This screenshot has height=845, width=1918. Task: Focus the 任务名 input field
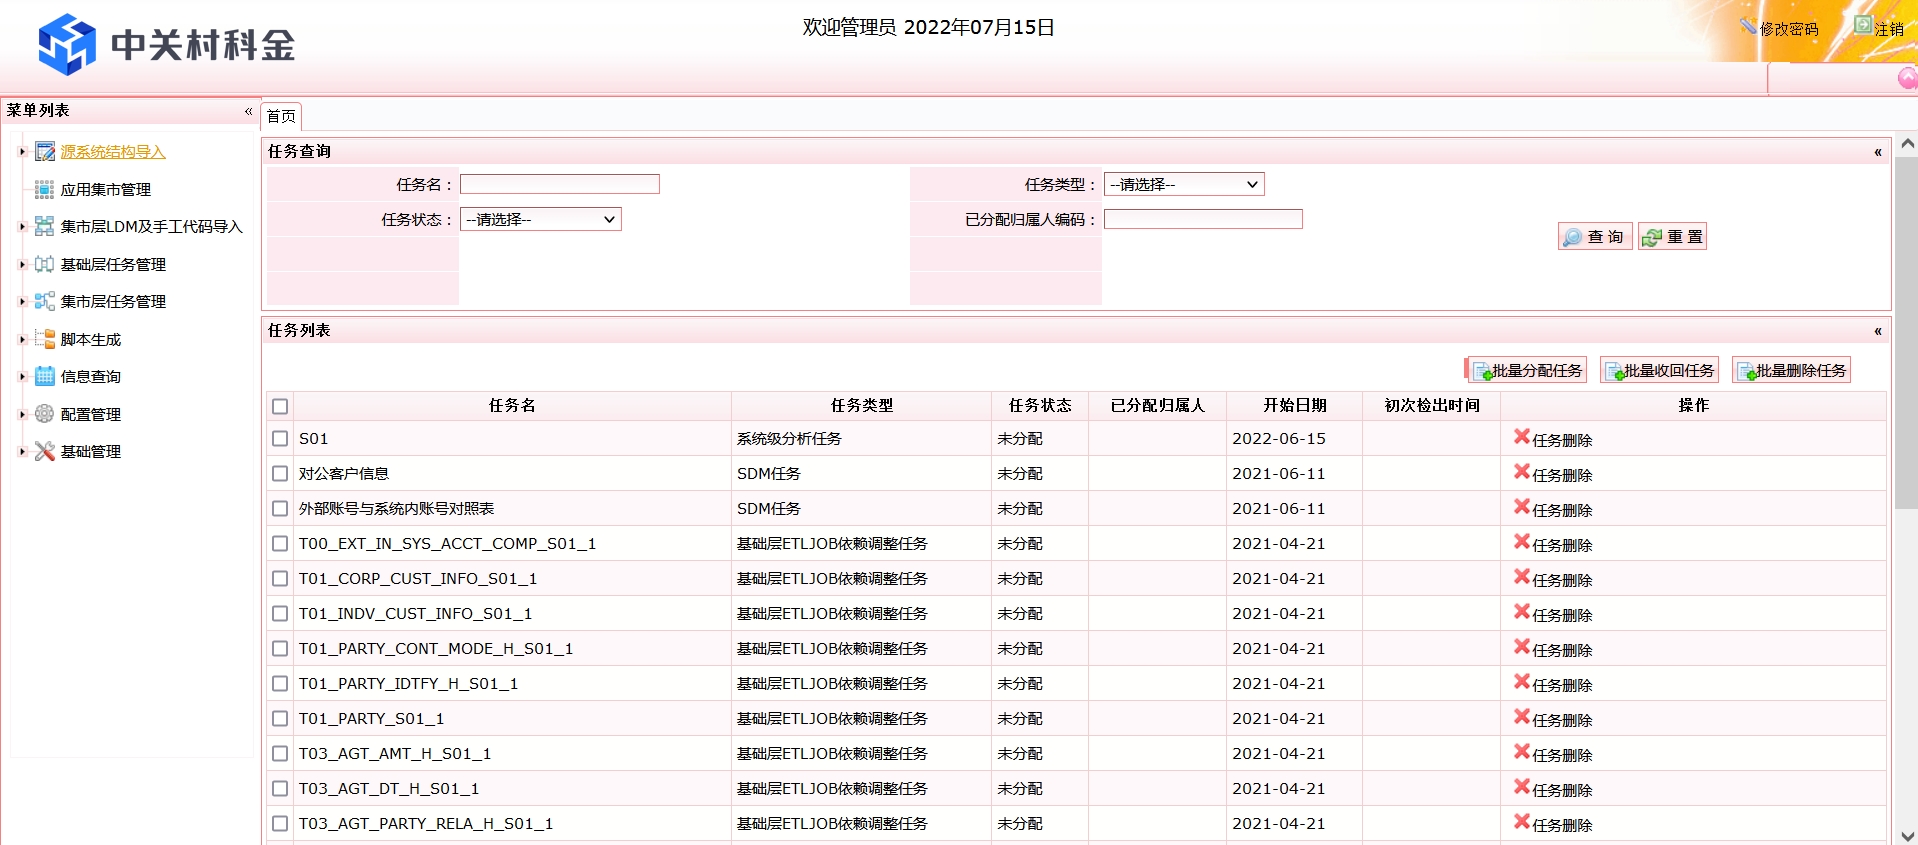click(560, 184)
